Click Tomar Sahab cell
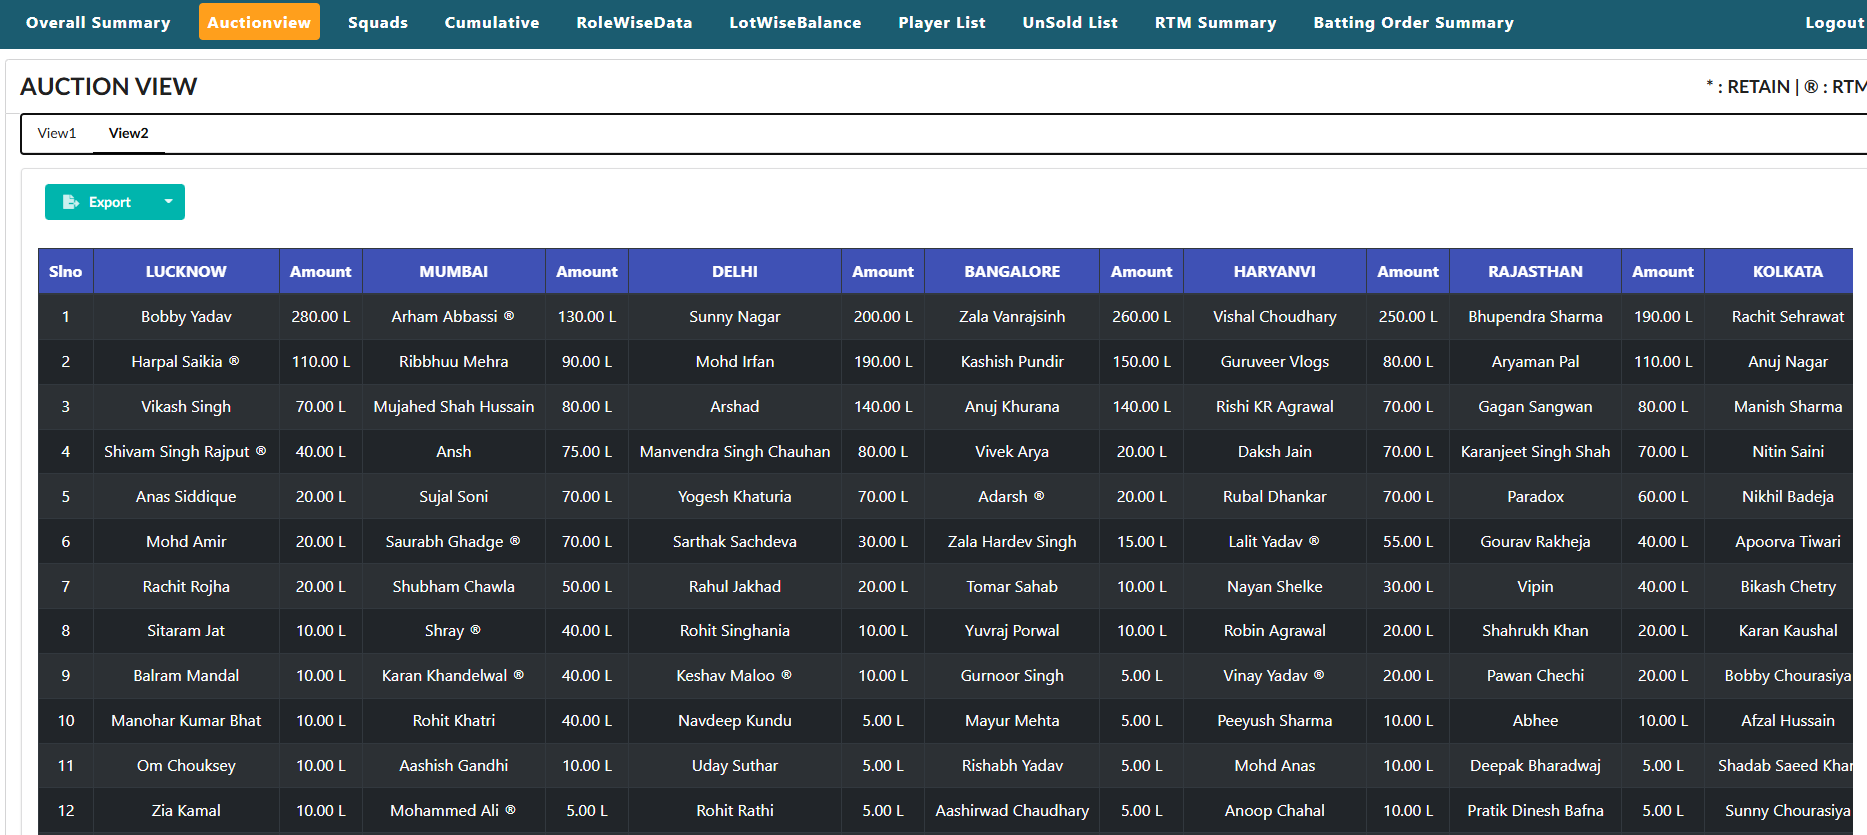This screenshot has width=1867, height=835. pos(1012,586)
